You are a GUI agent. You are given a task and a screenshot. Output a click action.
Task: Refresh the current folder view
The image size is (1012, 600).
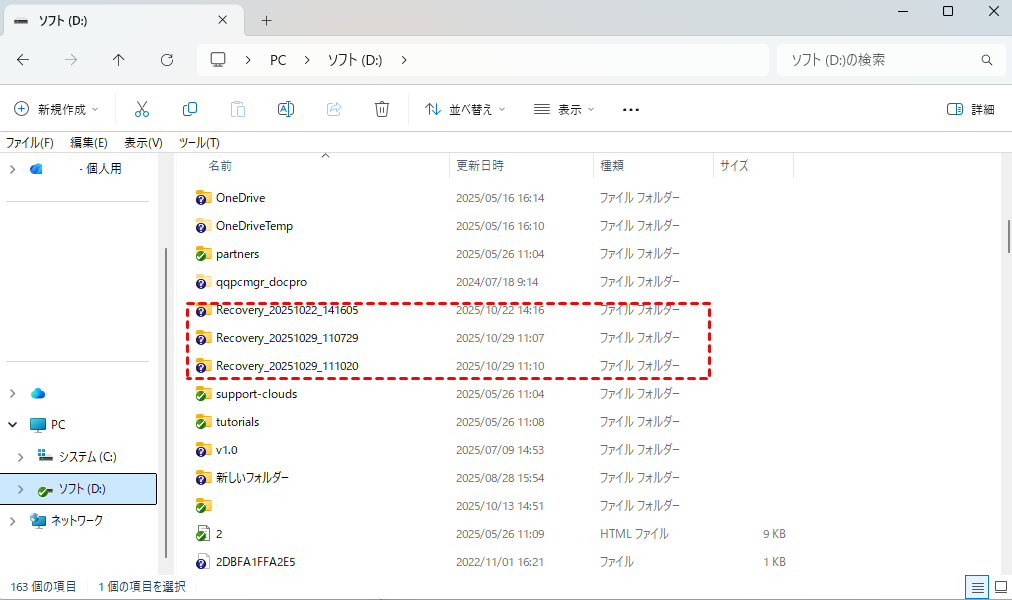167,60
